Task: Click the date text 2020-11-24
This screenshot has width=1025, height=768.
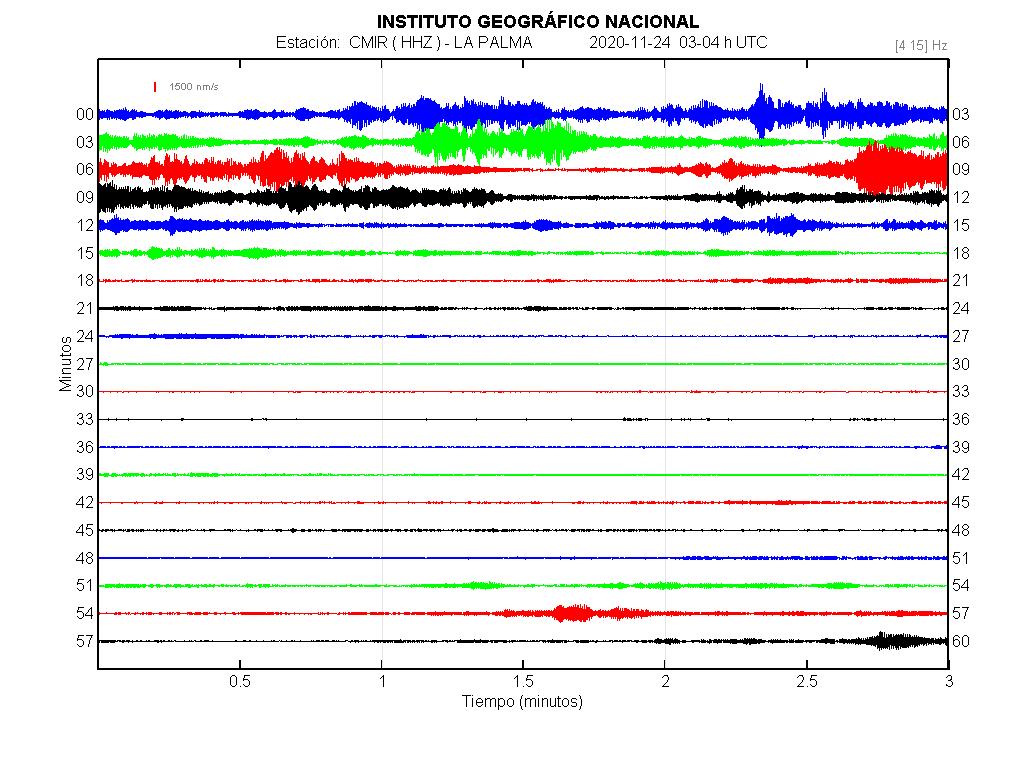Action: tap(630, 43)
